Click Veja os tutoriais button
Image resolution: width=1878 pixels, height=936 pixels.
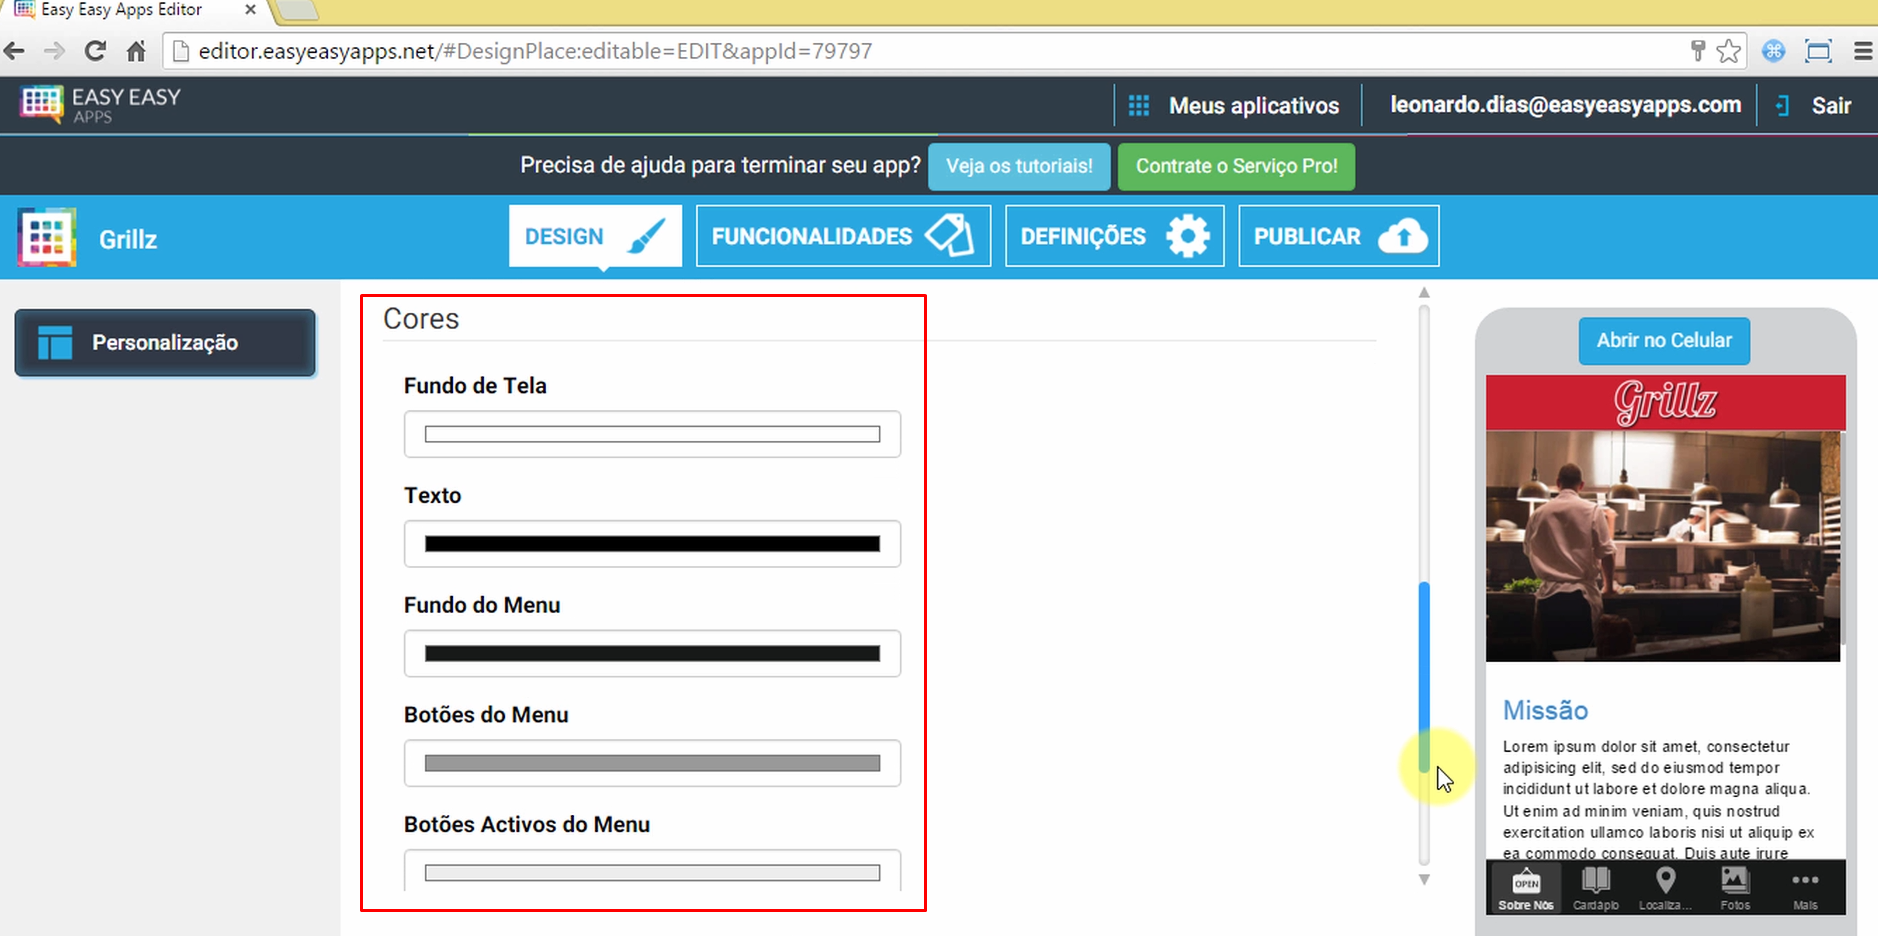pos(1018,166)
